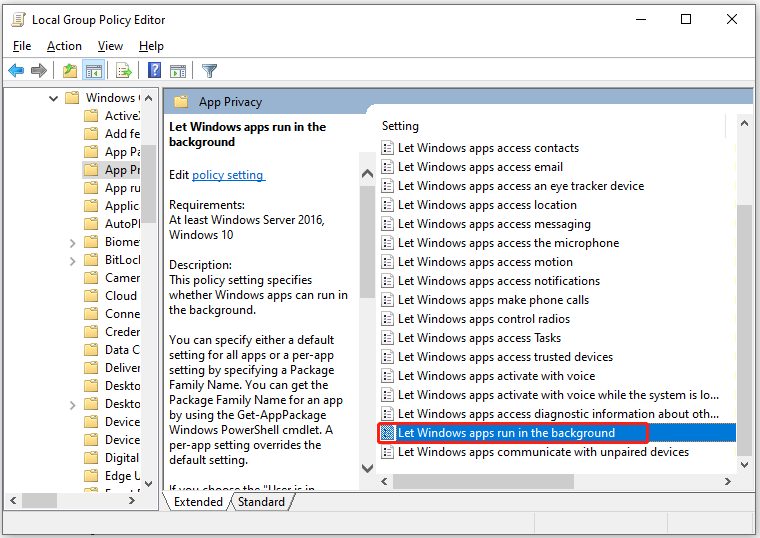Viewport: 760px width, 538px height.
Task: Click policy icon for access Tasks
Action: 387,338
